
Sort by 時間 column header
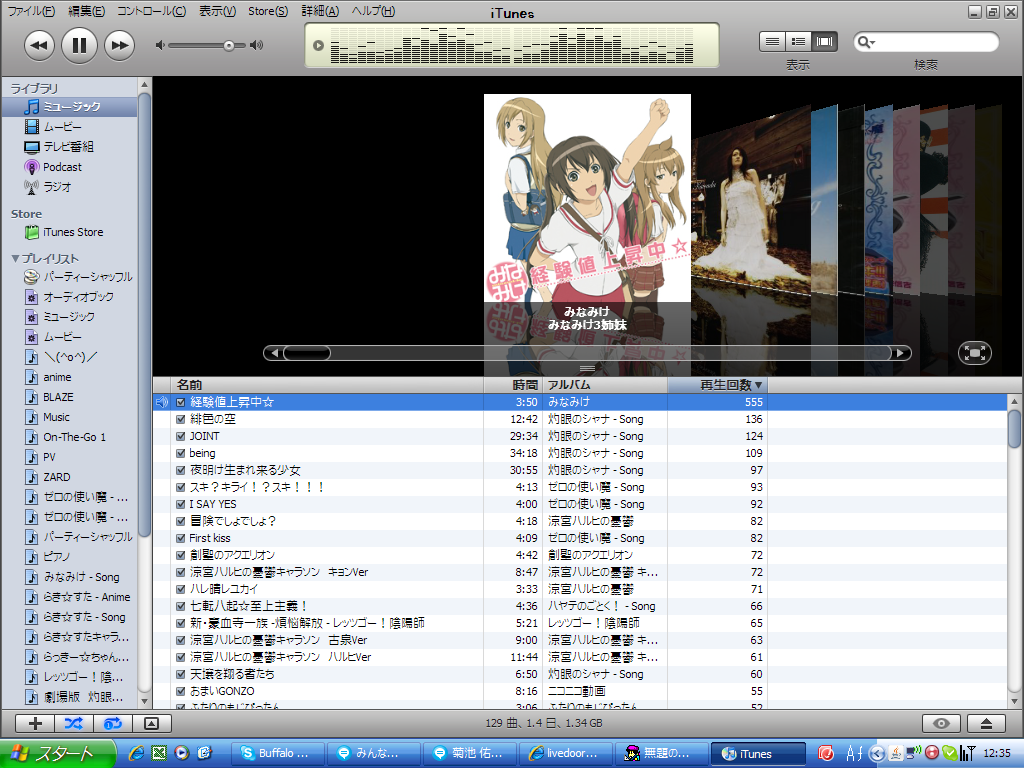click(511, 385)
